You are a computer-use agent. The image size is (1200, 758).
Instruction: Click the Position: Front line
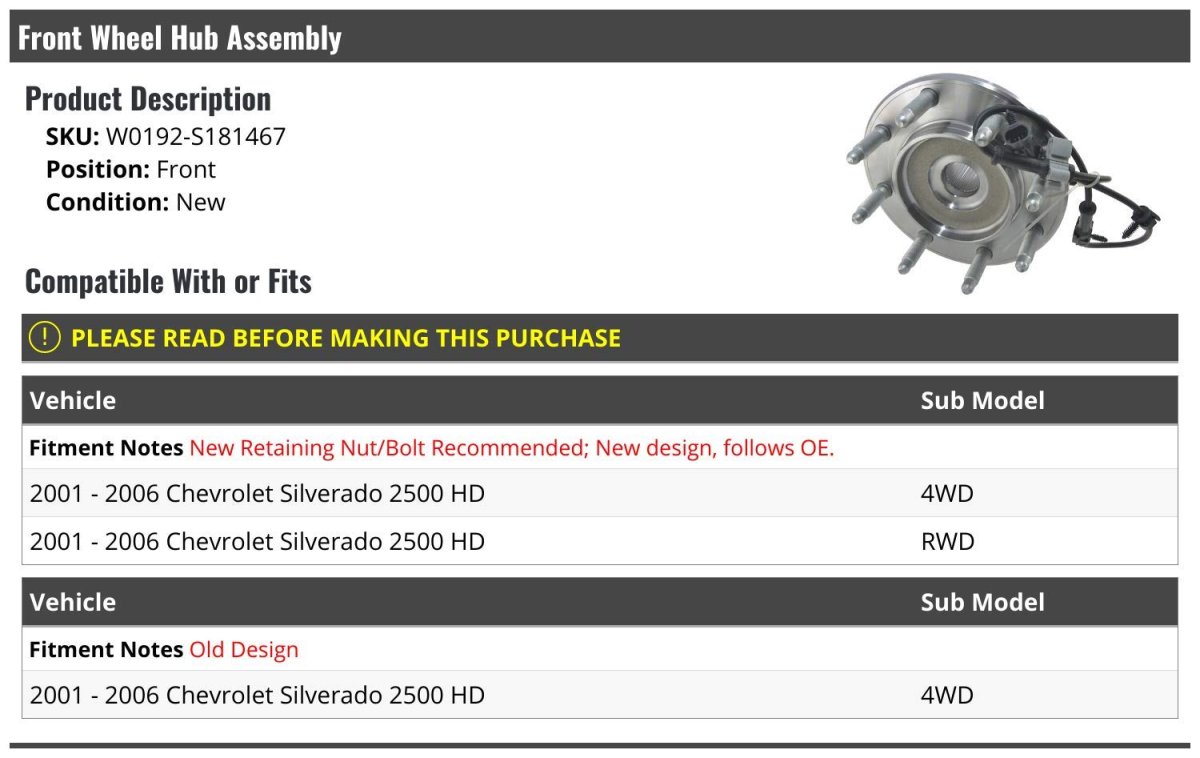(x=130, y=170)
